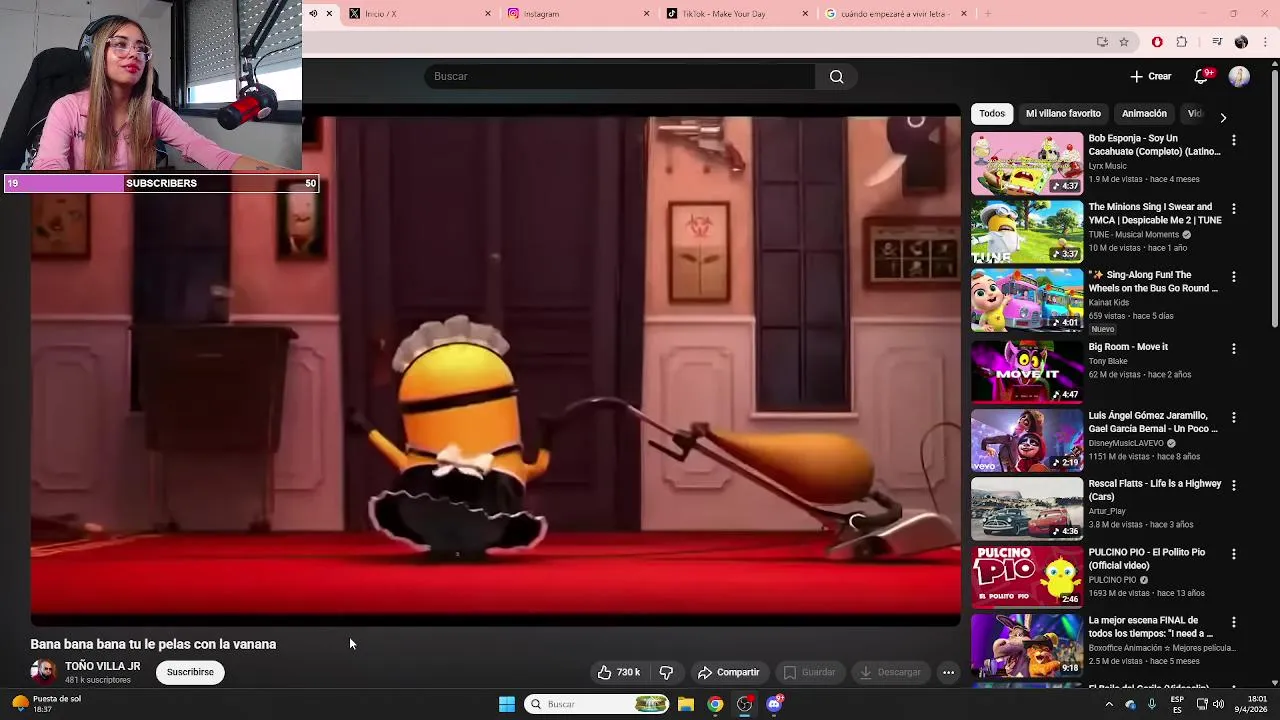Show hidden system tray icons chevron
1280x720 pixels.
pos(1109,704)
